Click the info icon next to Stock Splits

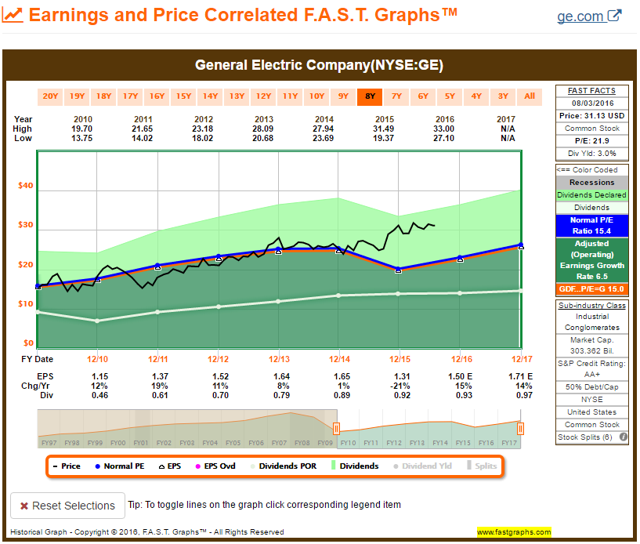[623, 437]
